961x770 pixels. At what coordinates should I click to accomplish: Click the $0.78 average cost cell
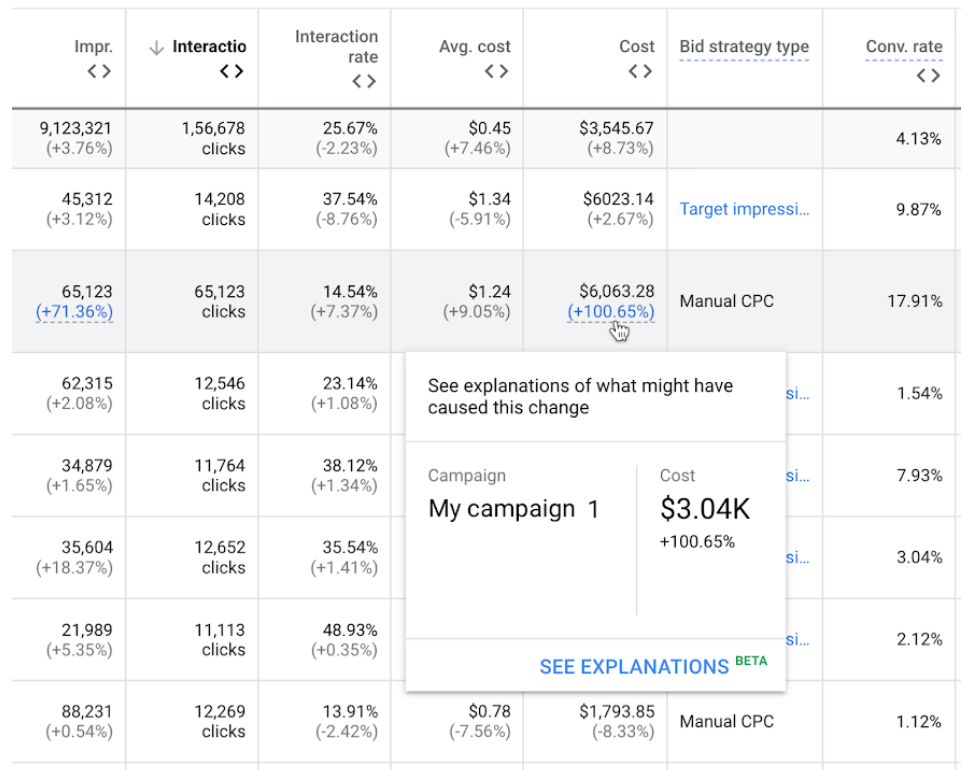(490, 711)
